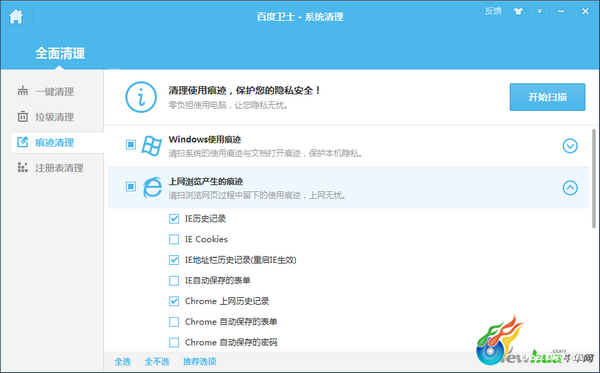Click the 全不选 link
The height and width of the screenshot is (373, 600).
click(x=157, y=362)
